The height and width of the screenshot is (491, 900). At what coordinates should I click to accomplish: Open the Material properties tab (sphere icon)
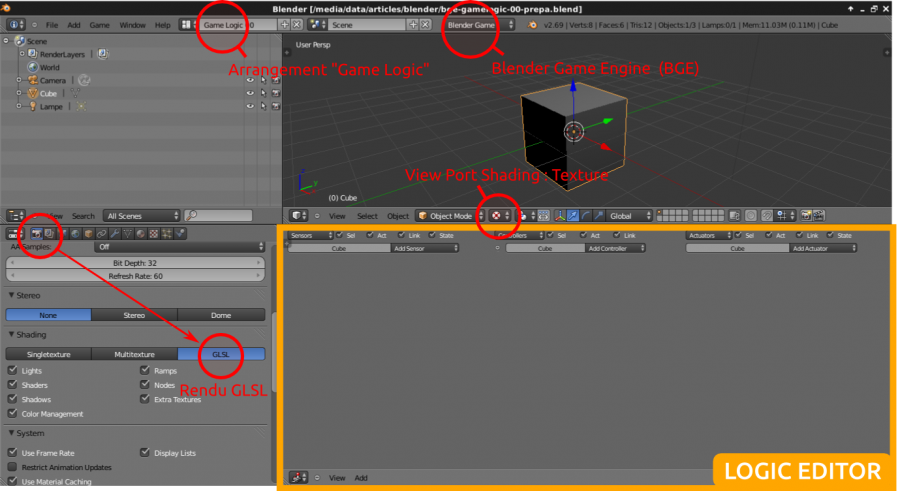141,234
